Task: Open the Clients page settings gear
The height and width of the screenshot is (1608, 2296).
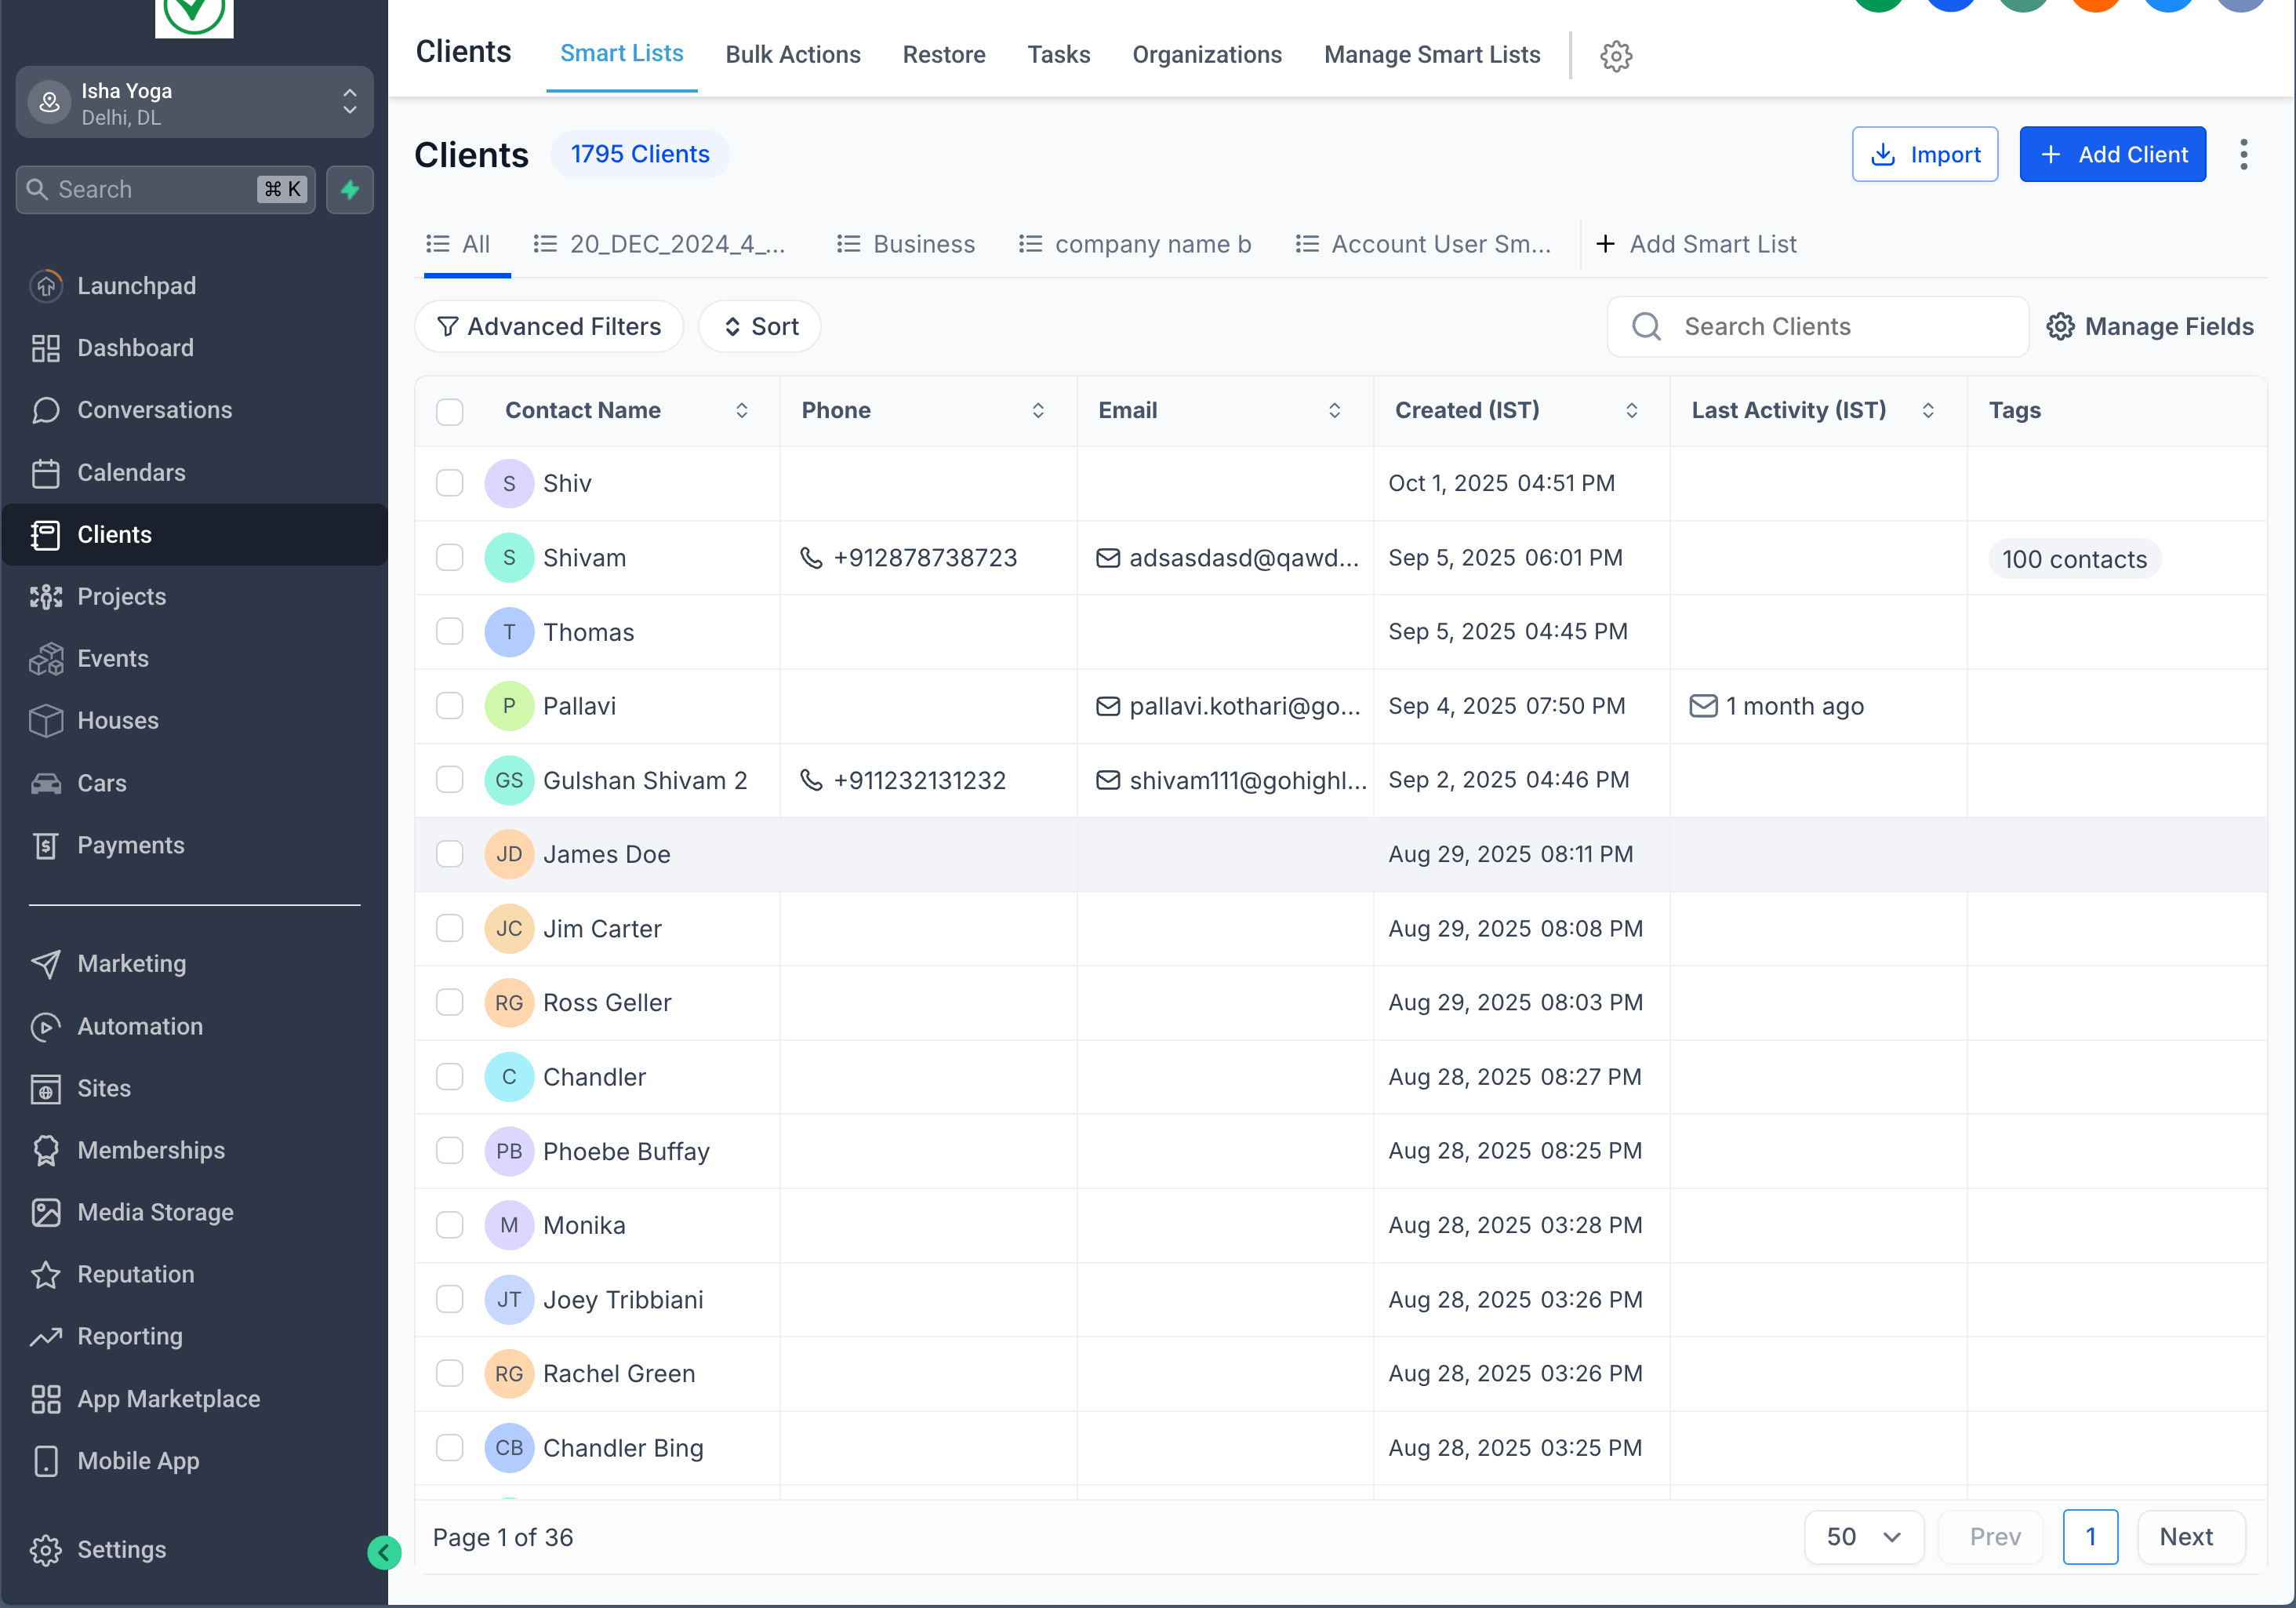Action: click(x=1616, y=56)
